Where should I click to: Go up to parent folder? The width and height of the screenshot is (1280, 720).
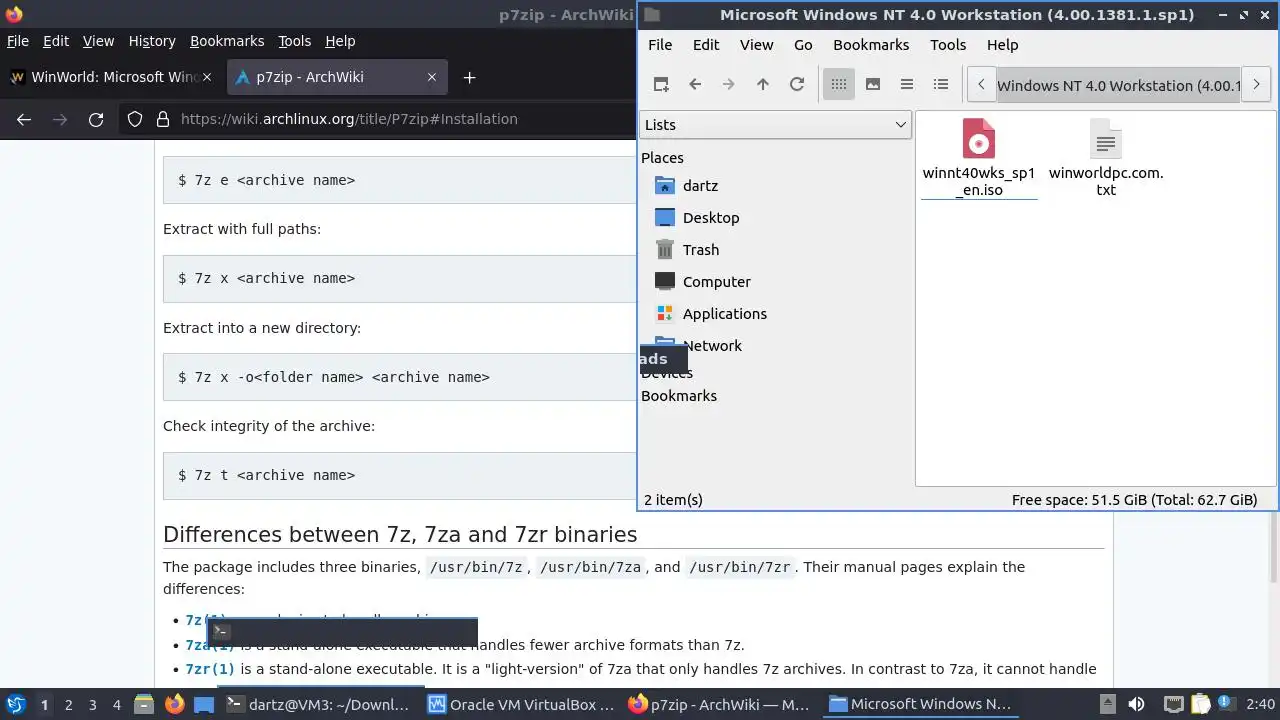point(763,85)
